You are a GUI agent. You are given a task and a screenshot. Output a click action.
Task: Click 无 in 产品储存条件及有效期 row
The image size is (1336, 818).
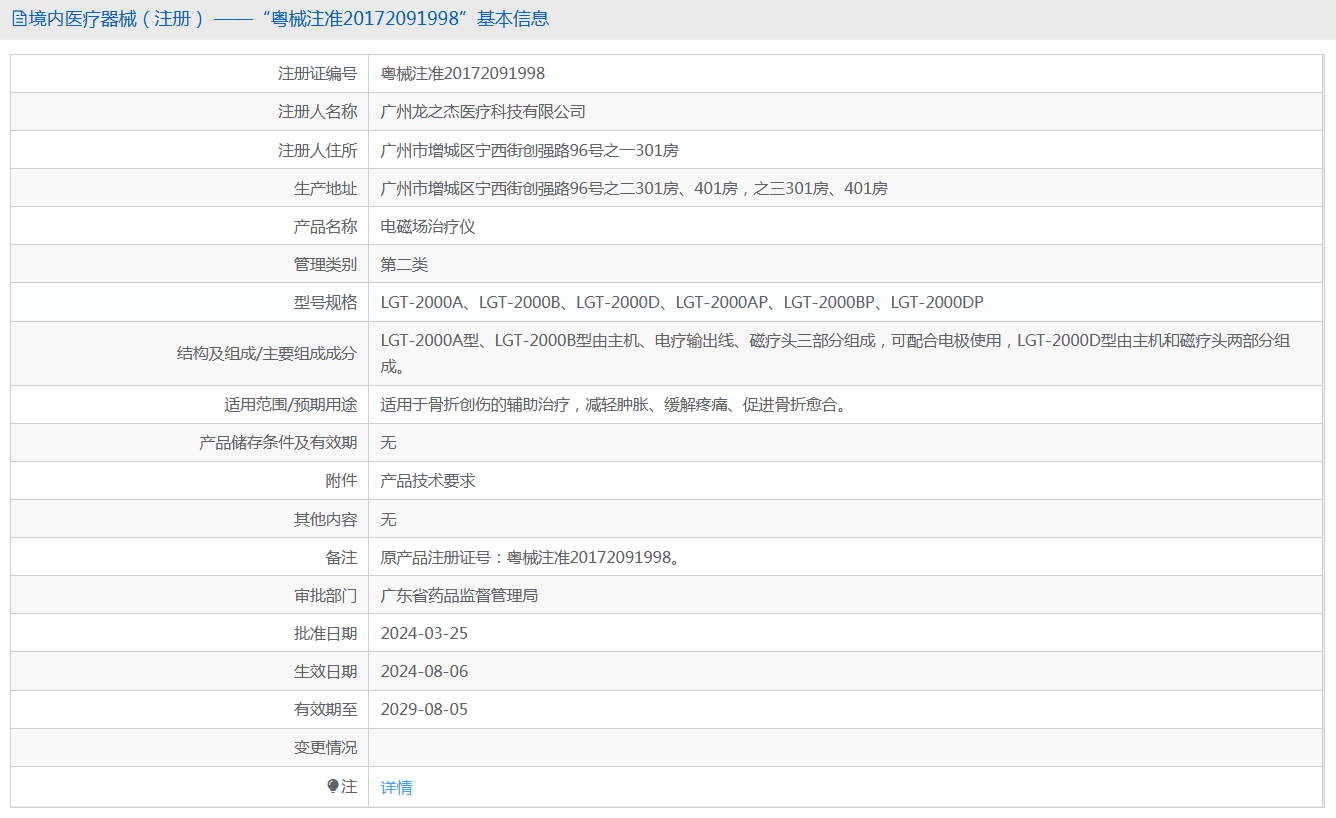point(389,443)
